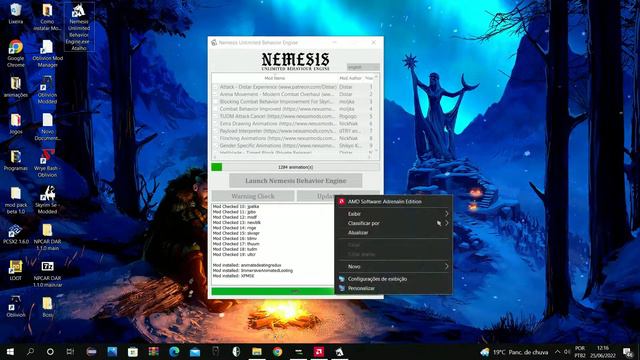The height and width of the screenshot is (360, 640).
Task: Open File Explorer on the taskbar
Action: coord(257,351)
